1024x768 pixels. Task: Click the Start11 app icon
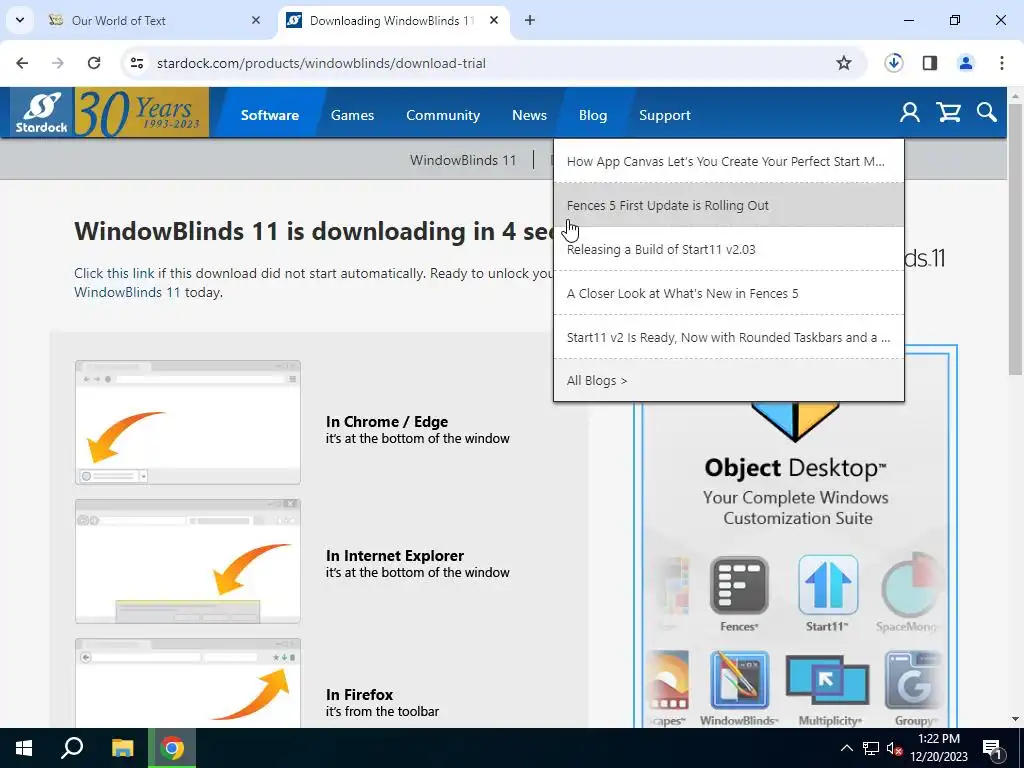(827, 586)
